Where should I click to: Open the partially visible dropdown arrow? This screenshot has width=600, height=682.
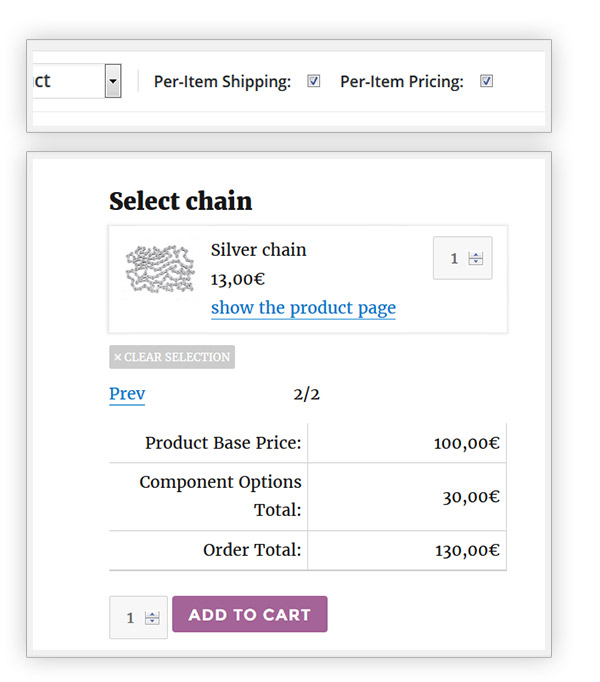pos(113,81)
